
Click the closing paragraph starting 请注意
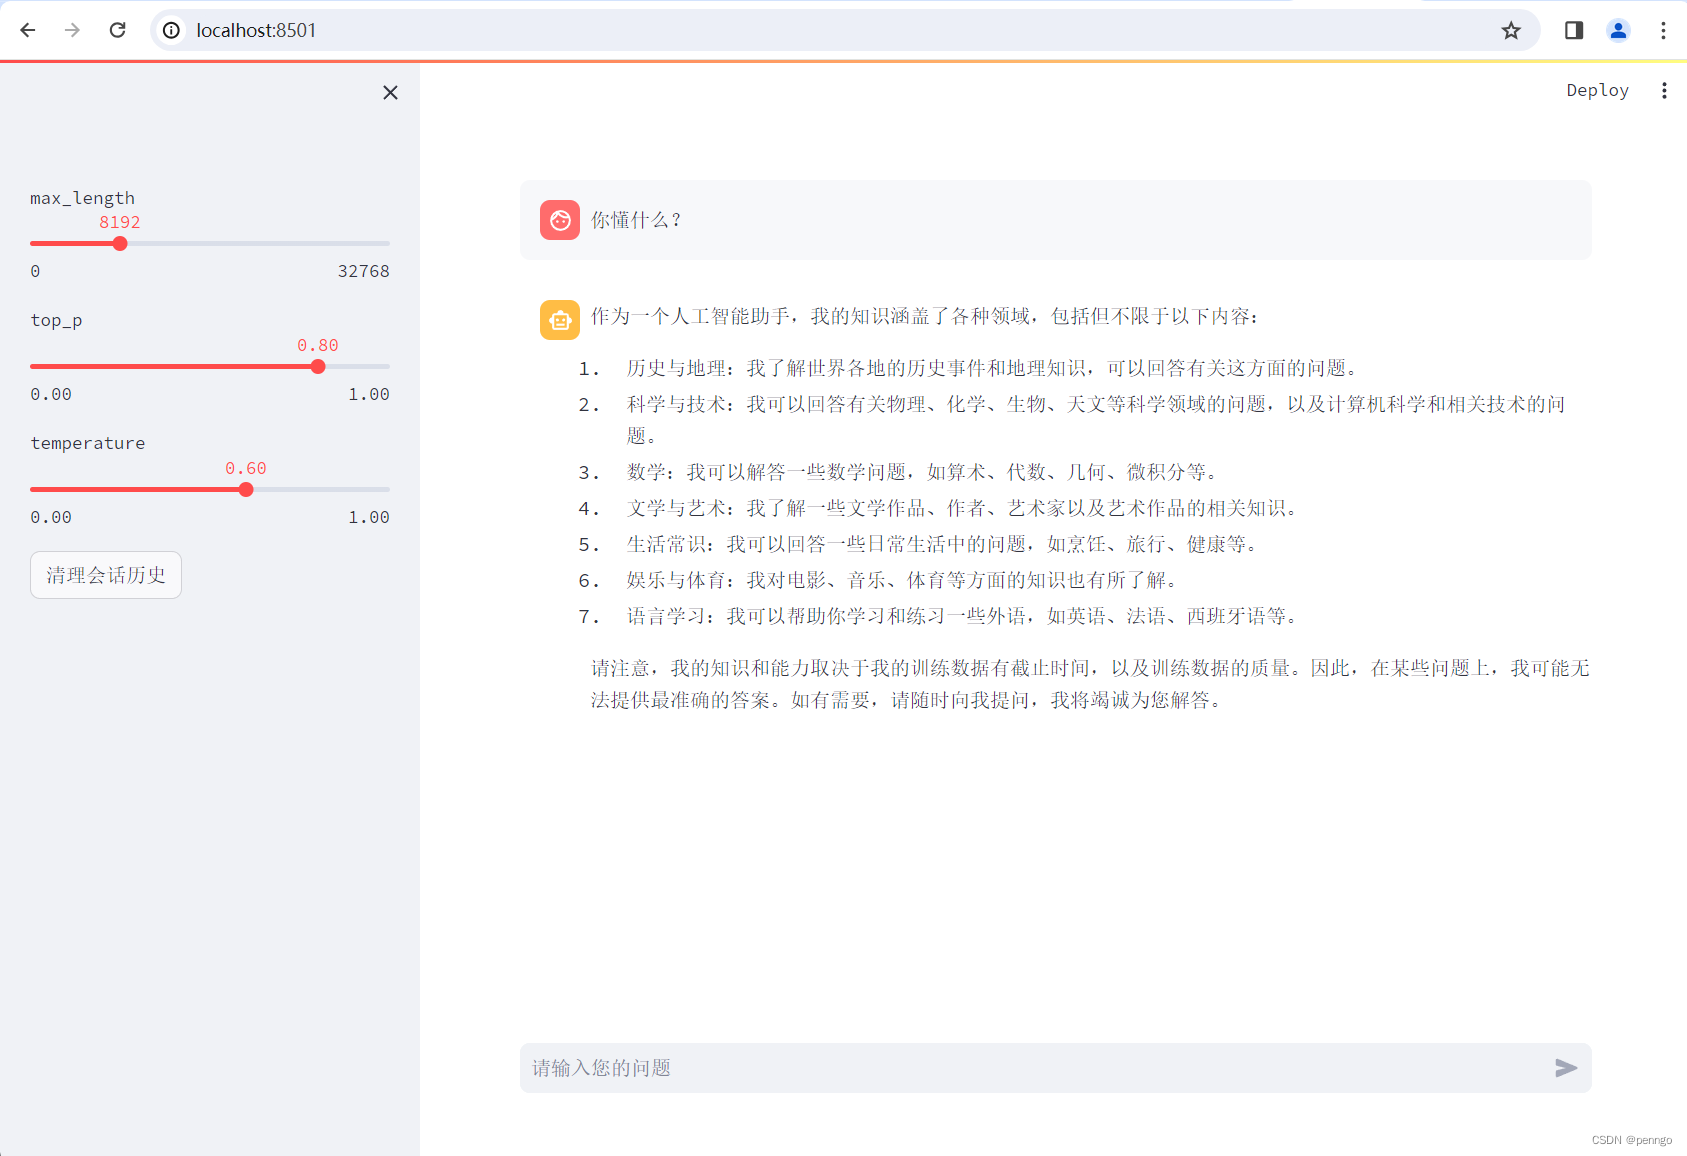click(1090, 684)
